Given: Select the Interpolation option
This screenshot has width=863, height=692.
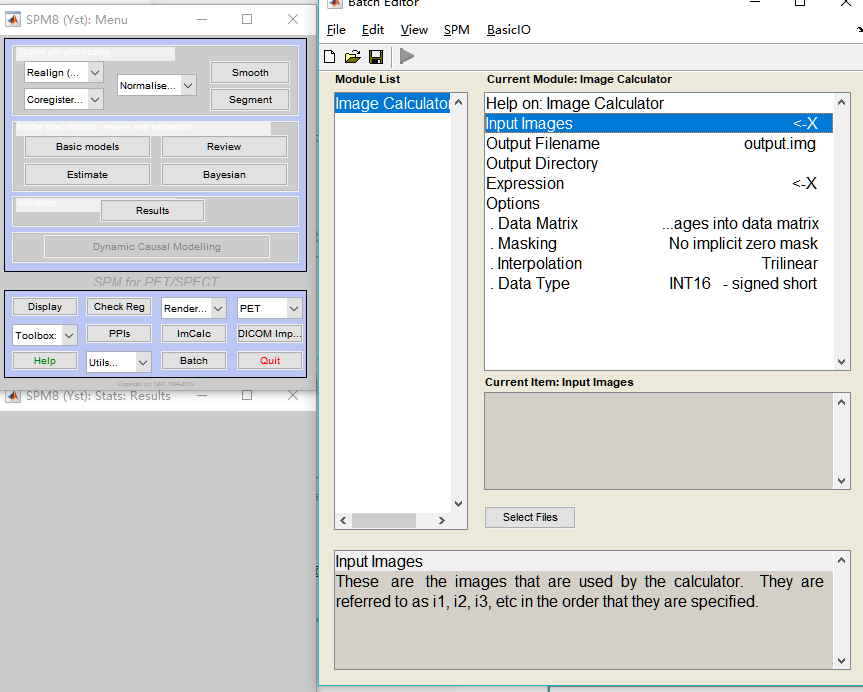Looking at the screenshot, I should point(659,263).
